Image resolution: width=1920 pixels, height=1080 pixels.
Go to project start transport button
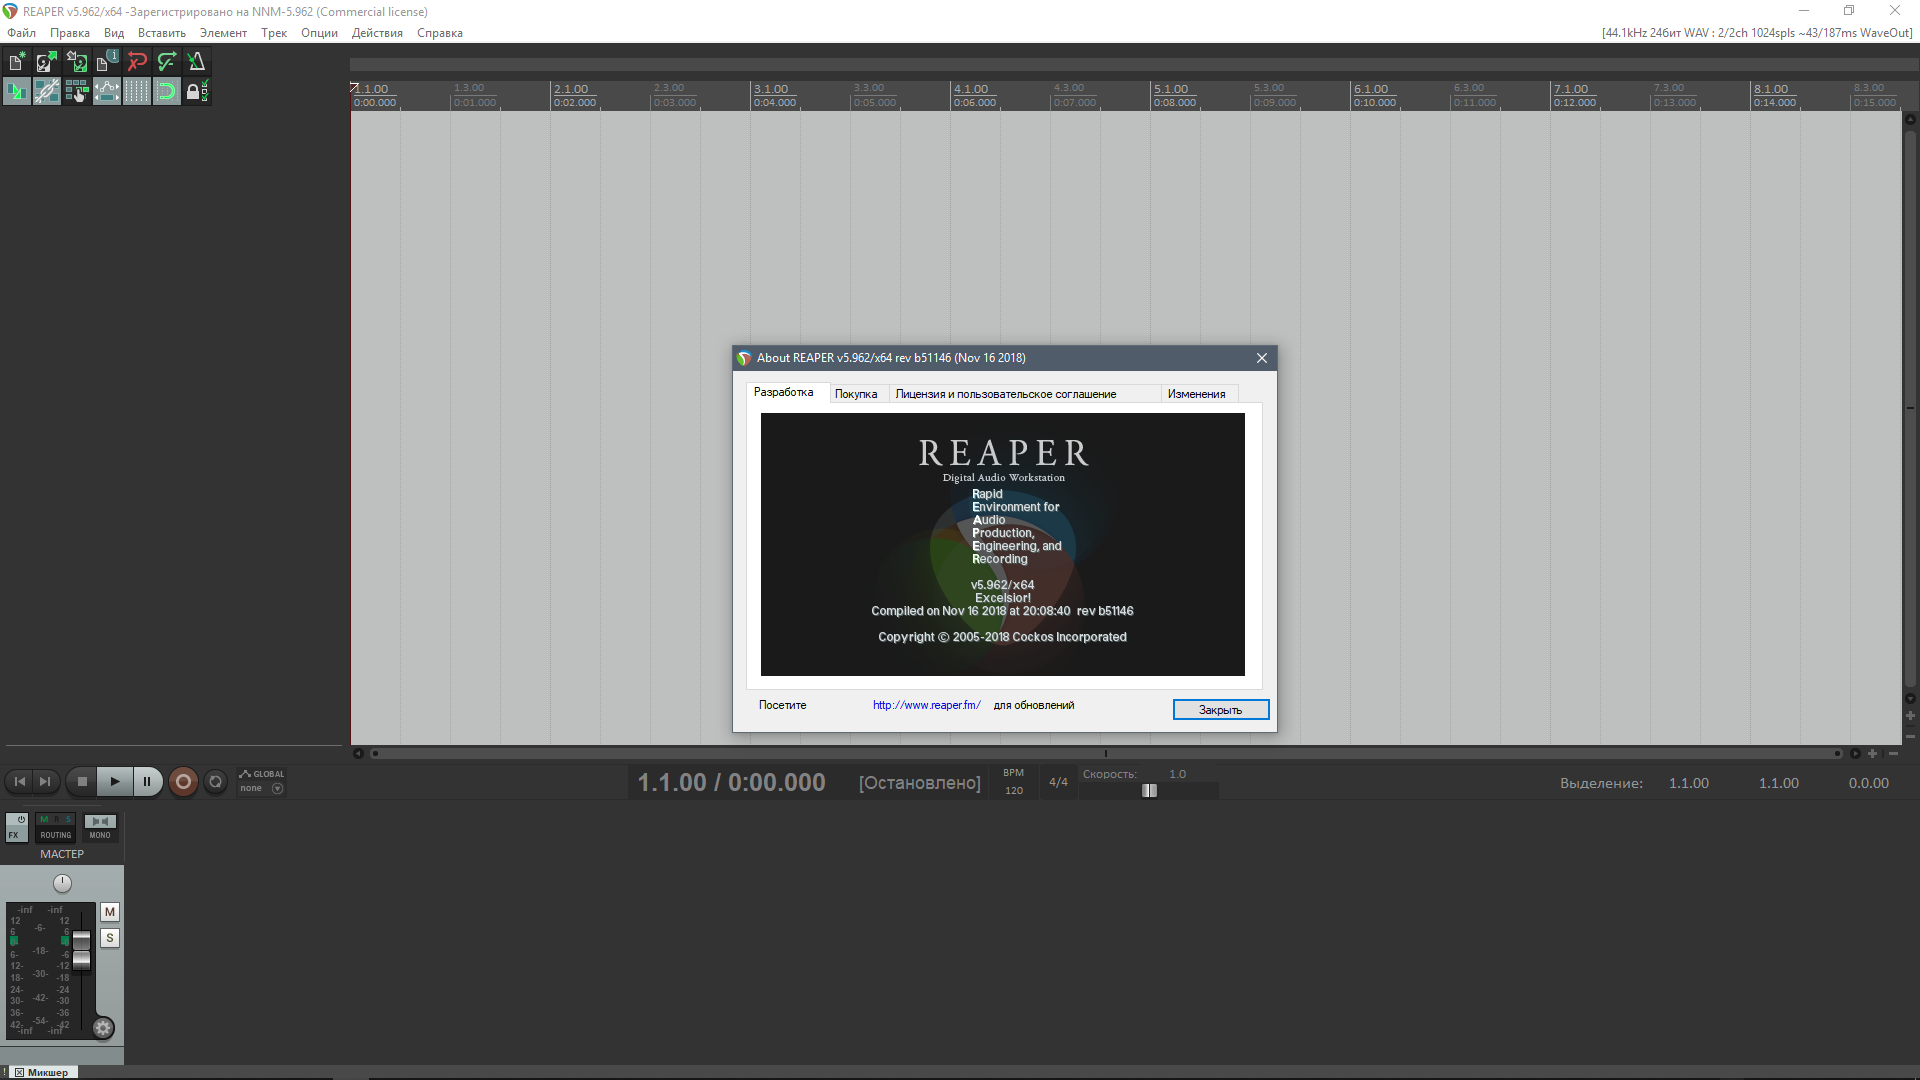tap(19, 782)
